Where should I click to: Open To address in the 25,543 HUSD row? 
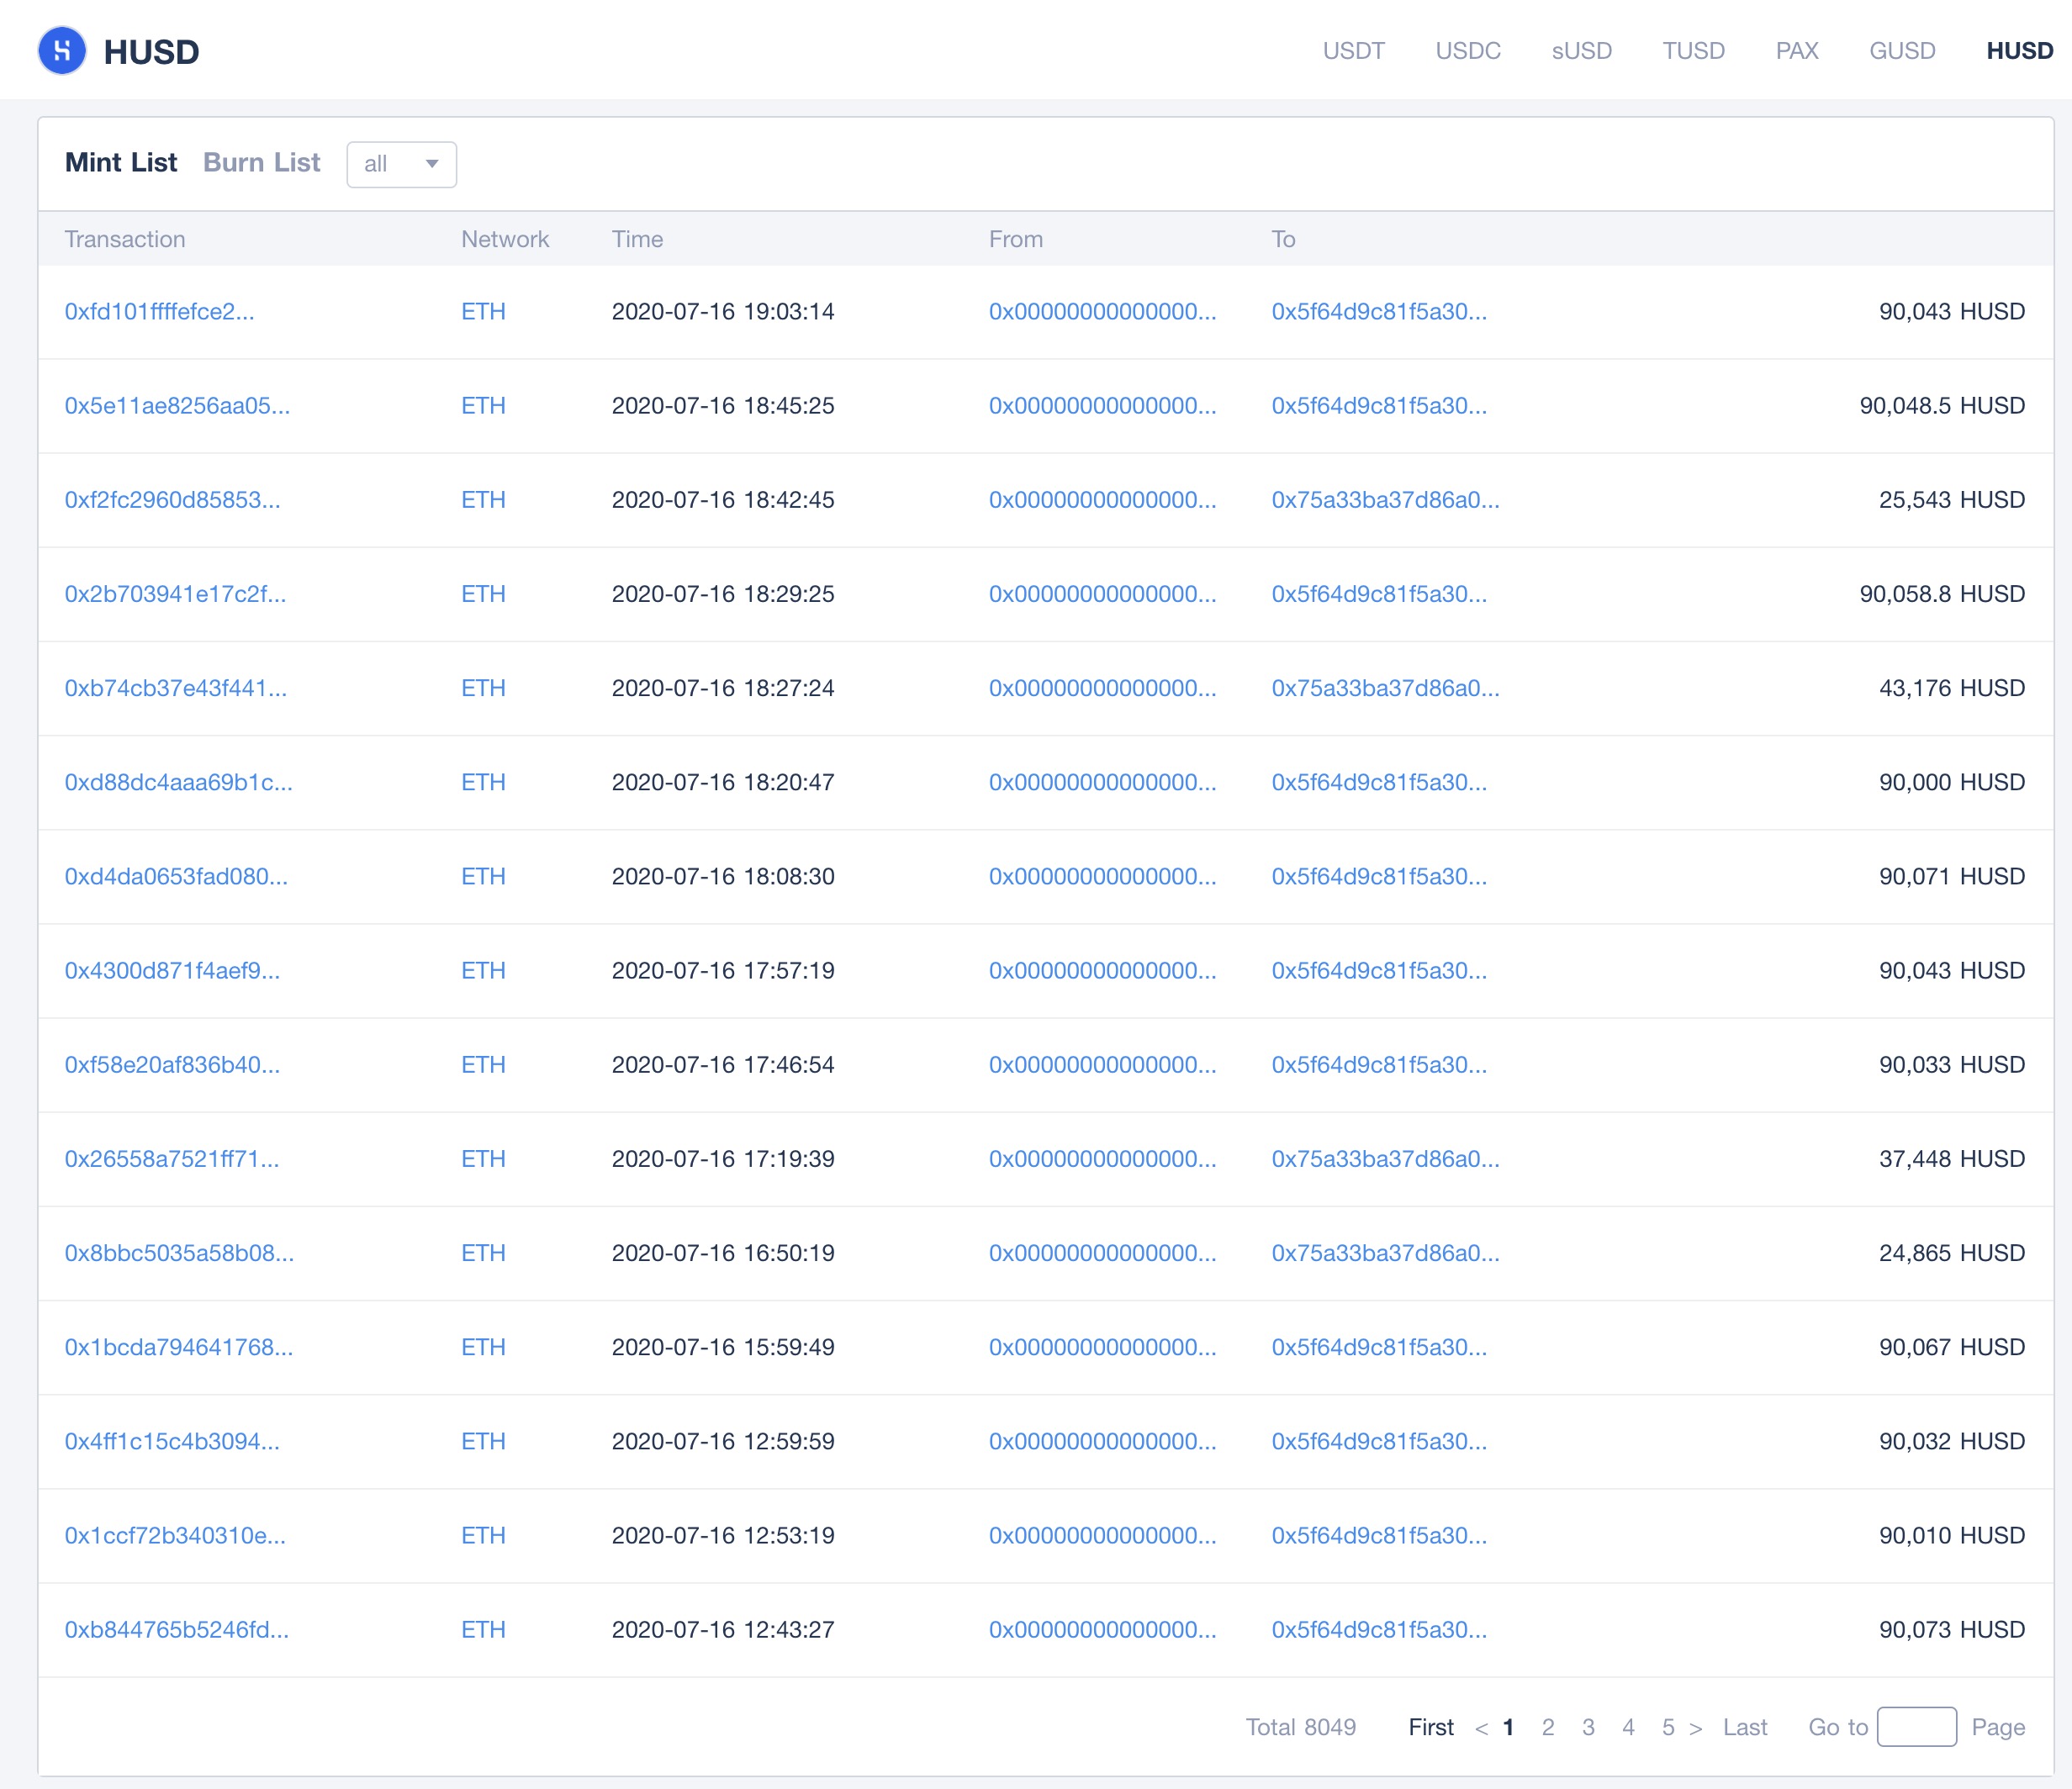[1385, 500]
